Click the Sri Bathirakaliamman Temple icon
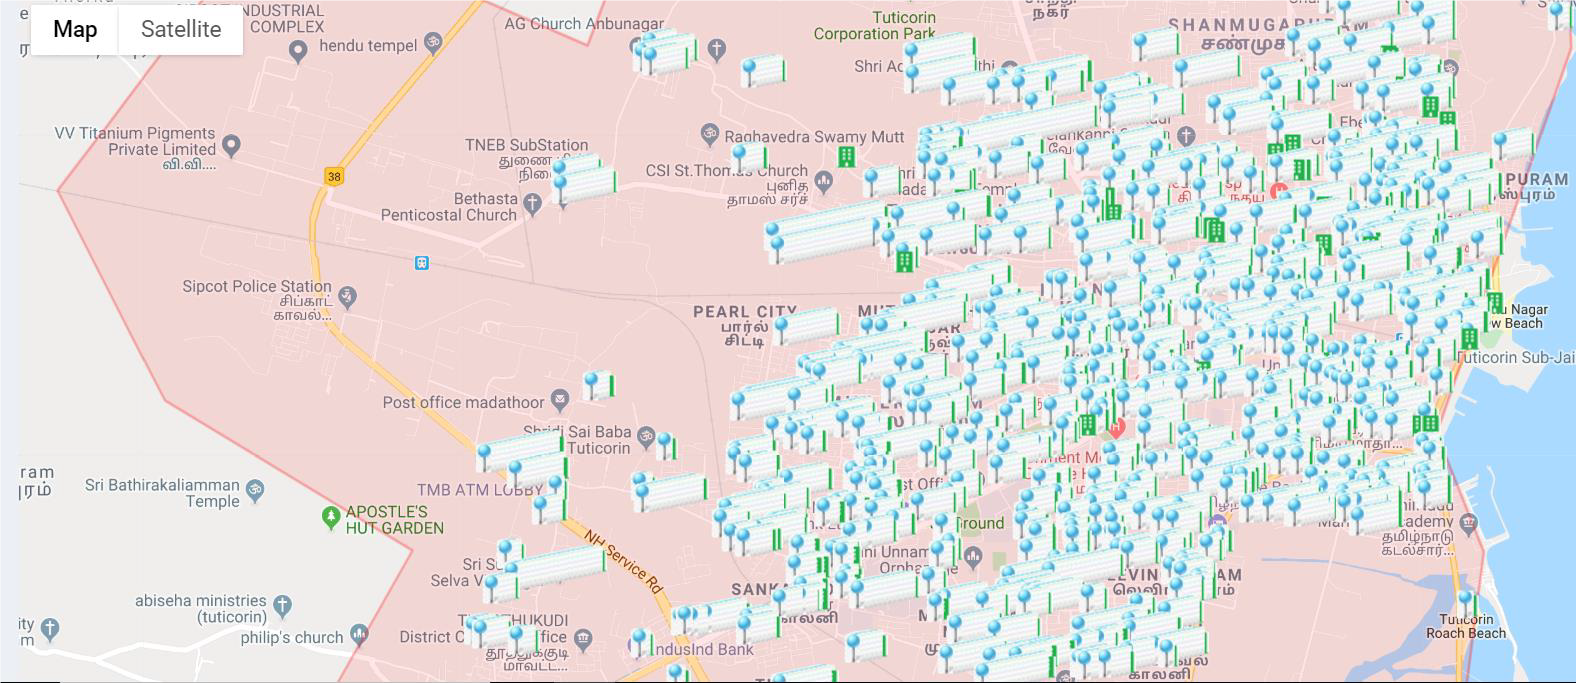 coord(255,490)
